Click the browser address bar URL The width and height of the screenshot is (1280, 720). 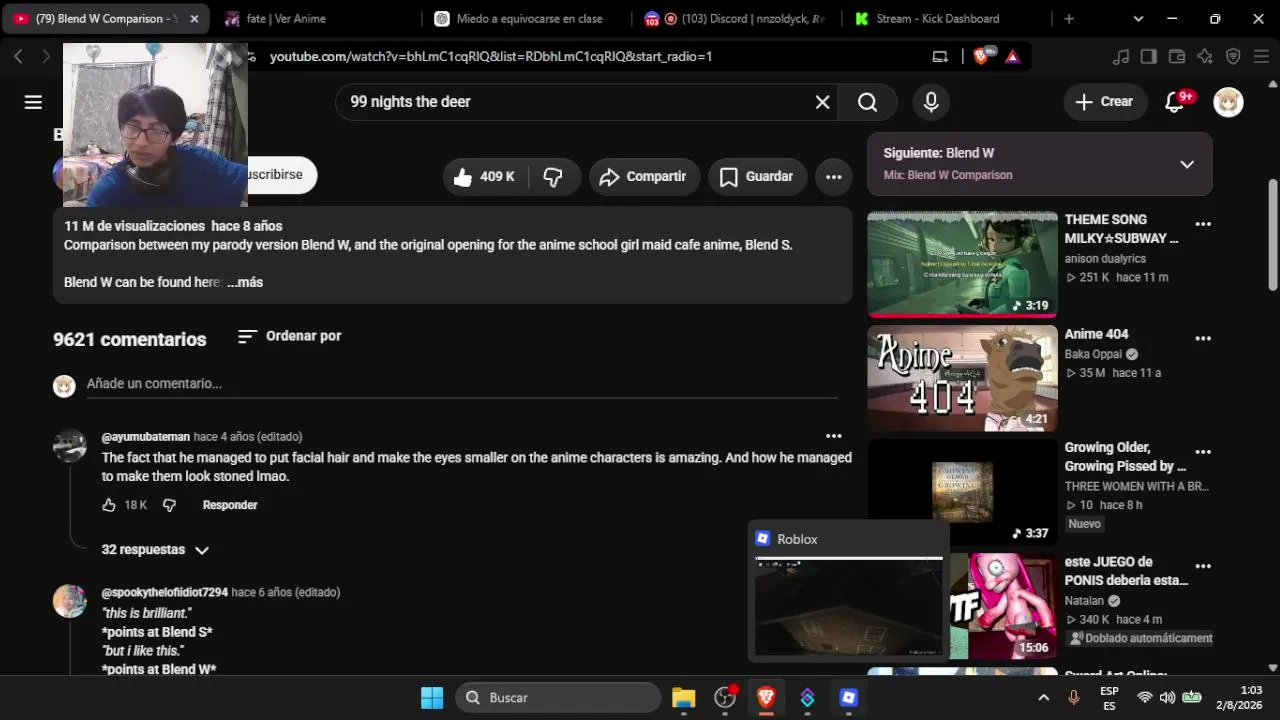click(491, 57)
